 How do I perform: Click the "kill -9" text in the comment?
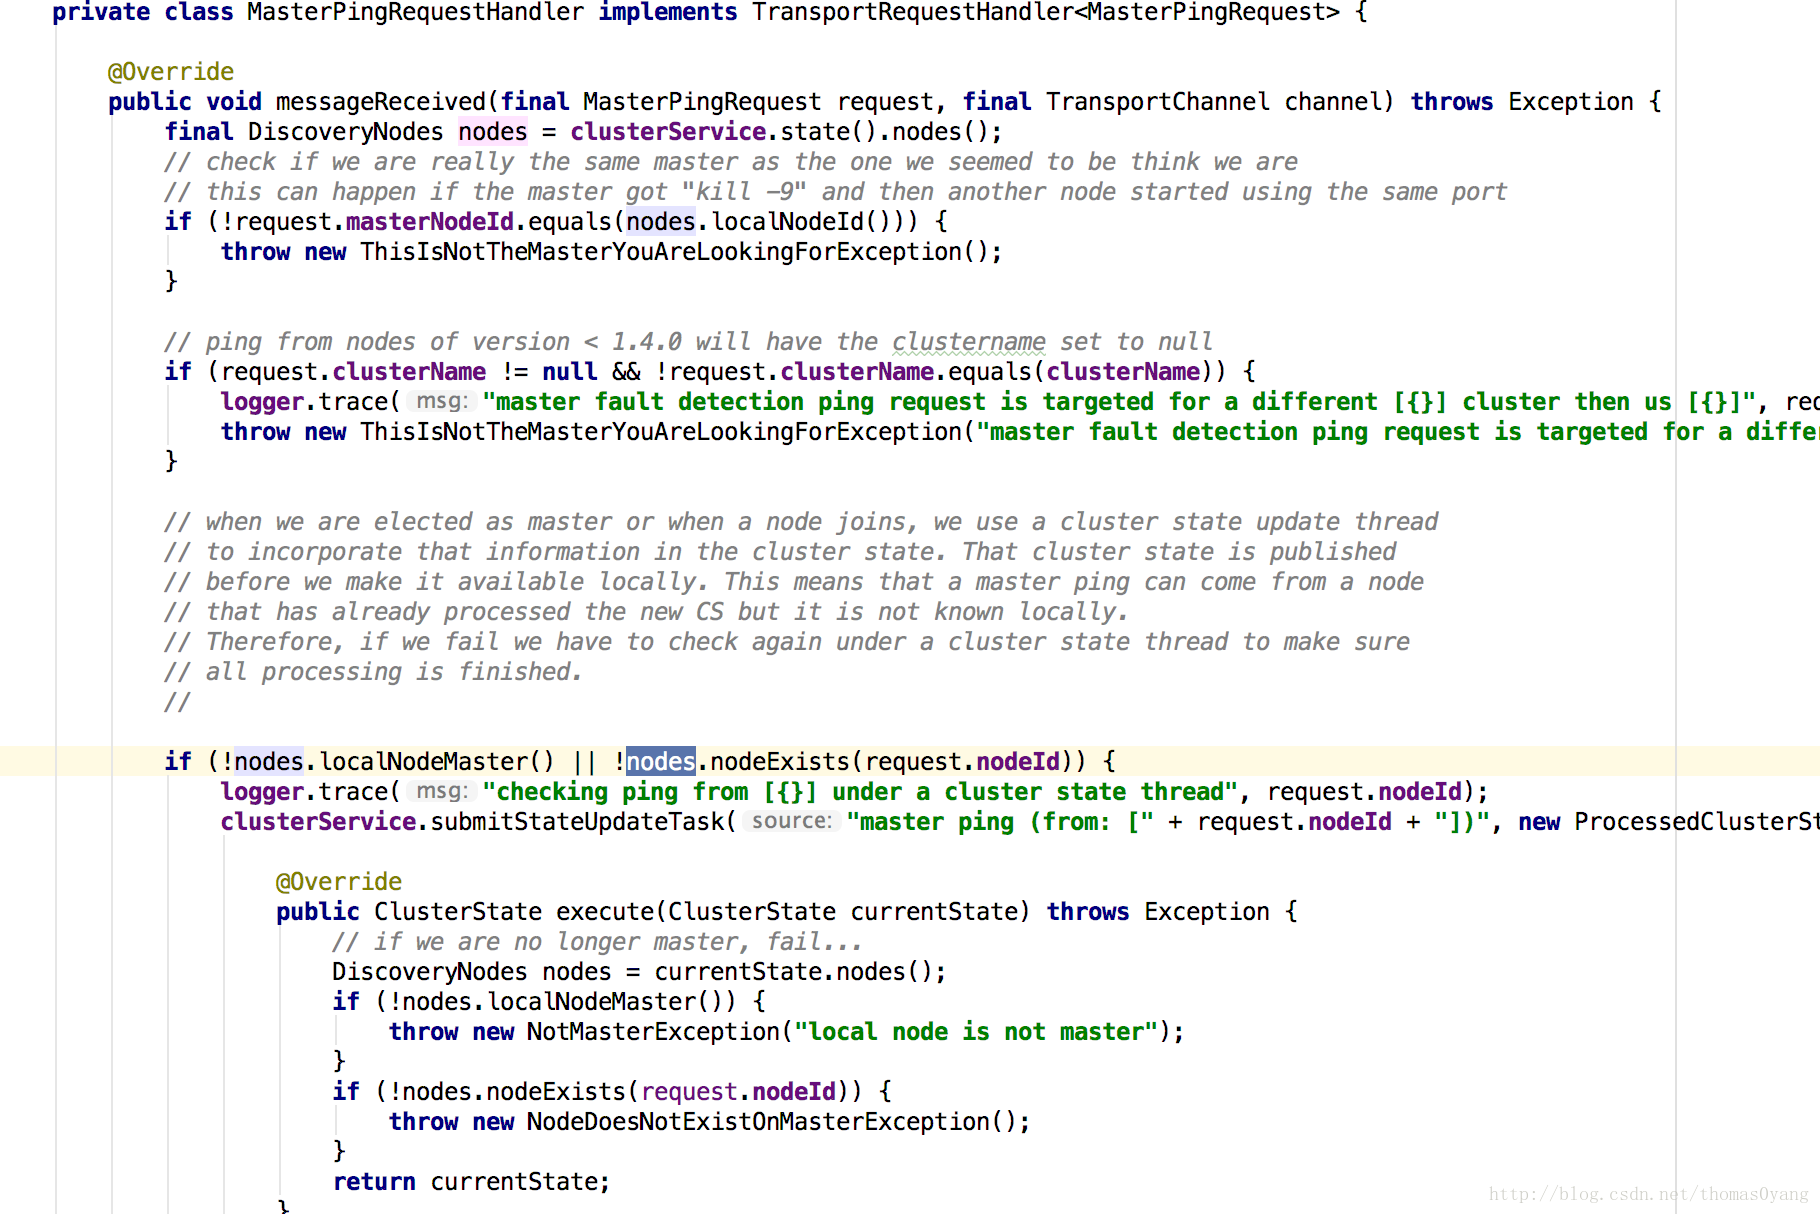[744, 192]
